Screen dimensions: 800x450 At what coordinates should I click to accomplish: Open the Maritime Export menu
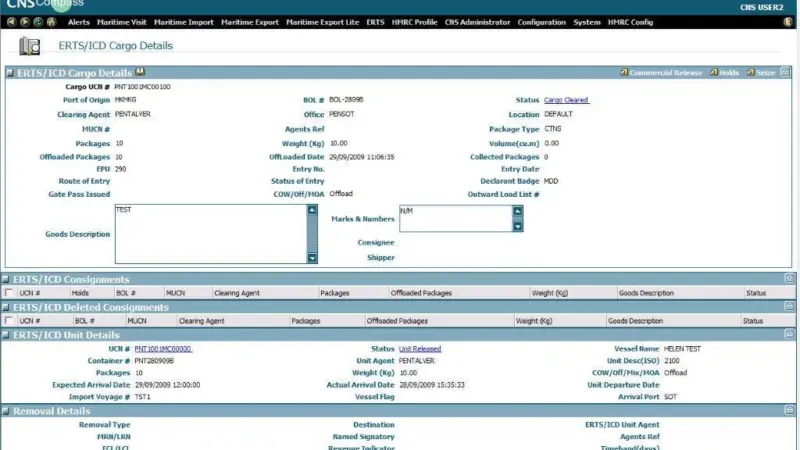pos(250,22)
